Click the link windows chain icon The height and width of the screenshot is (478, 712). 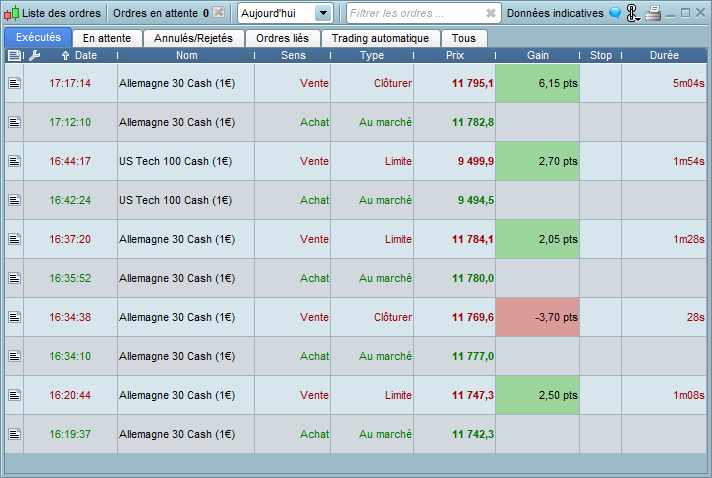point(633,13)
